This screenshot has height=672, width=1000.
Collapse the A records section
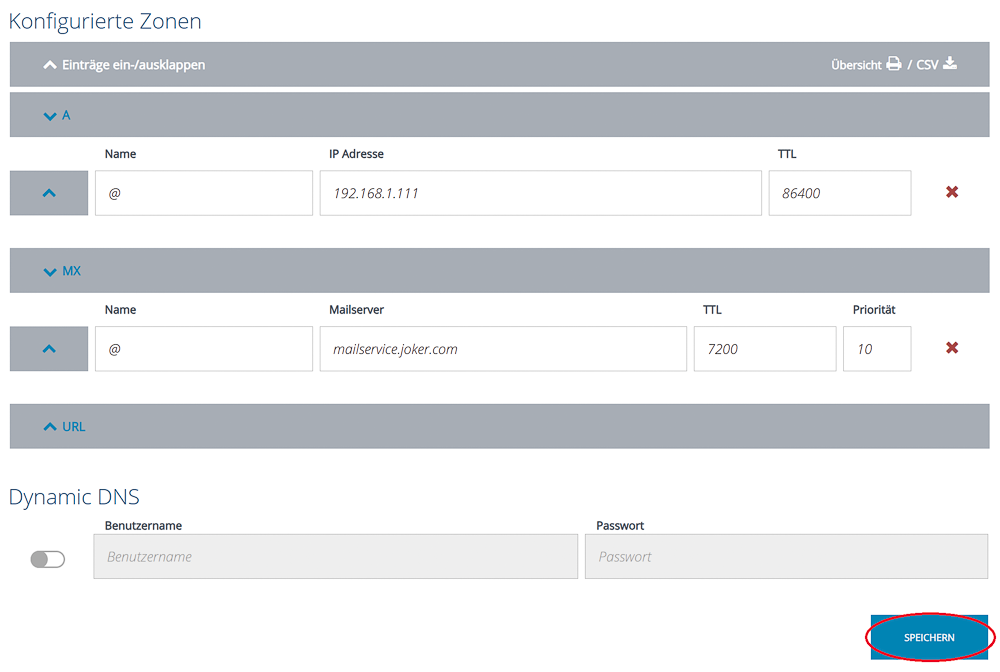[x=57, y=115]
